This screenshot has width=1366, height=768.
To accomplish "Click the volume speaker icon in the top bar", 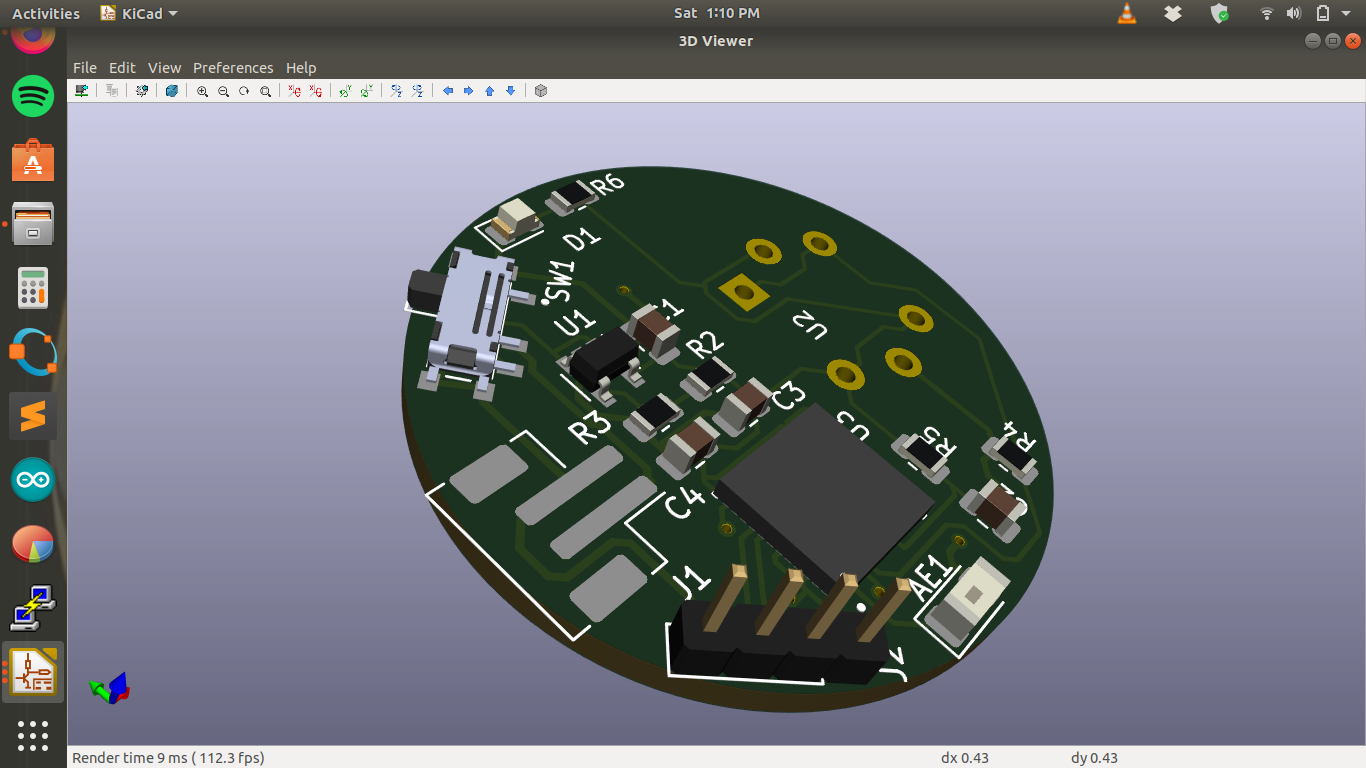I will (x=1294, y=13).
